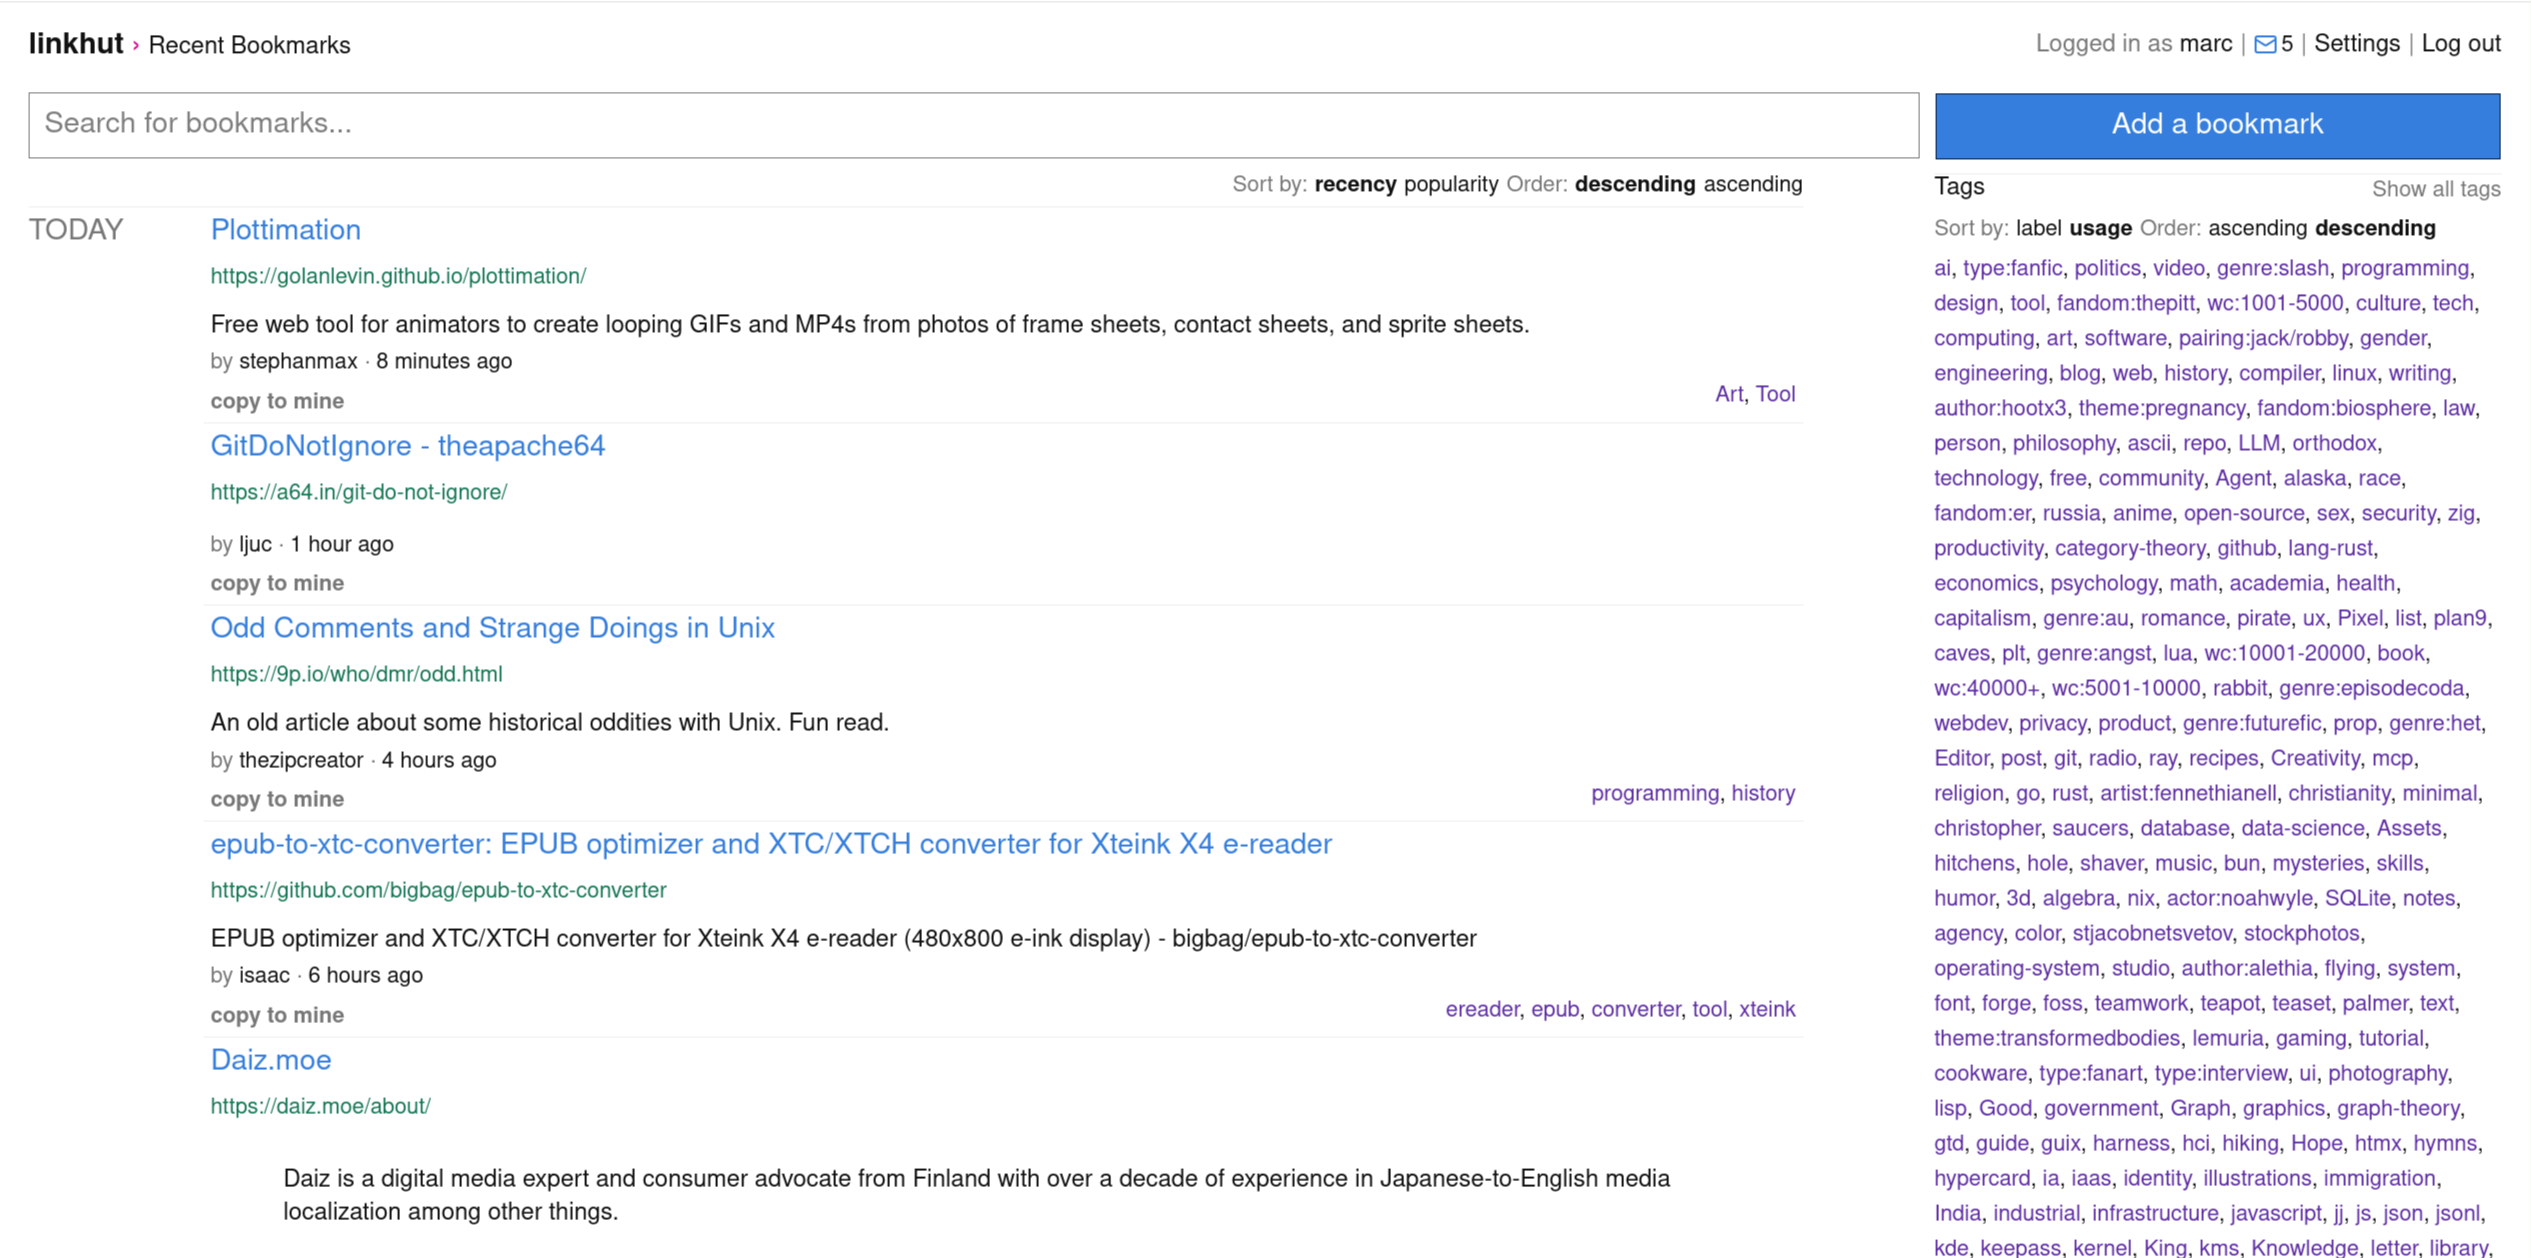Screen dimensions: 2531x1258
Task: Open the Plottimation bookmark title
Action: 285,229
